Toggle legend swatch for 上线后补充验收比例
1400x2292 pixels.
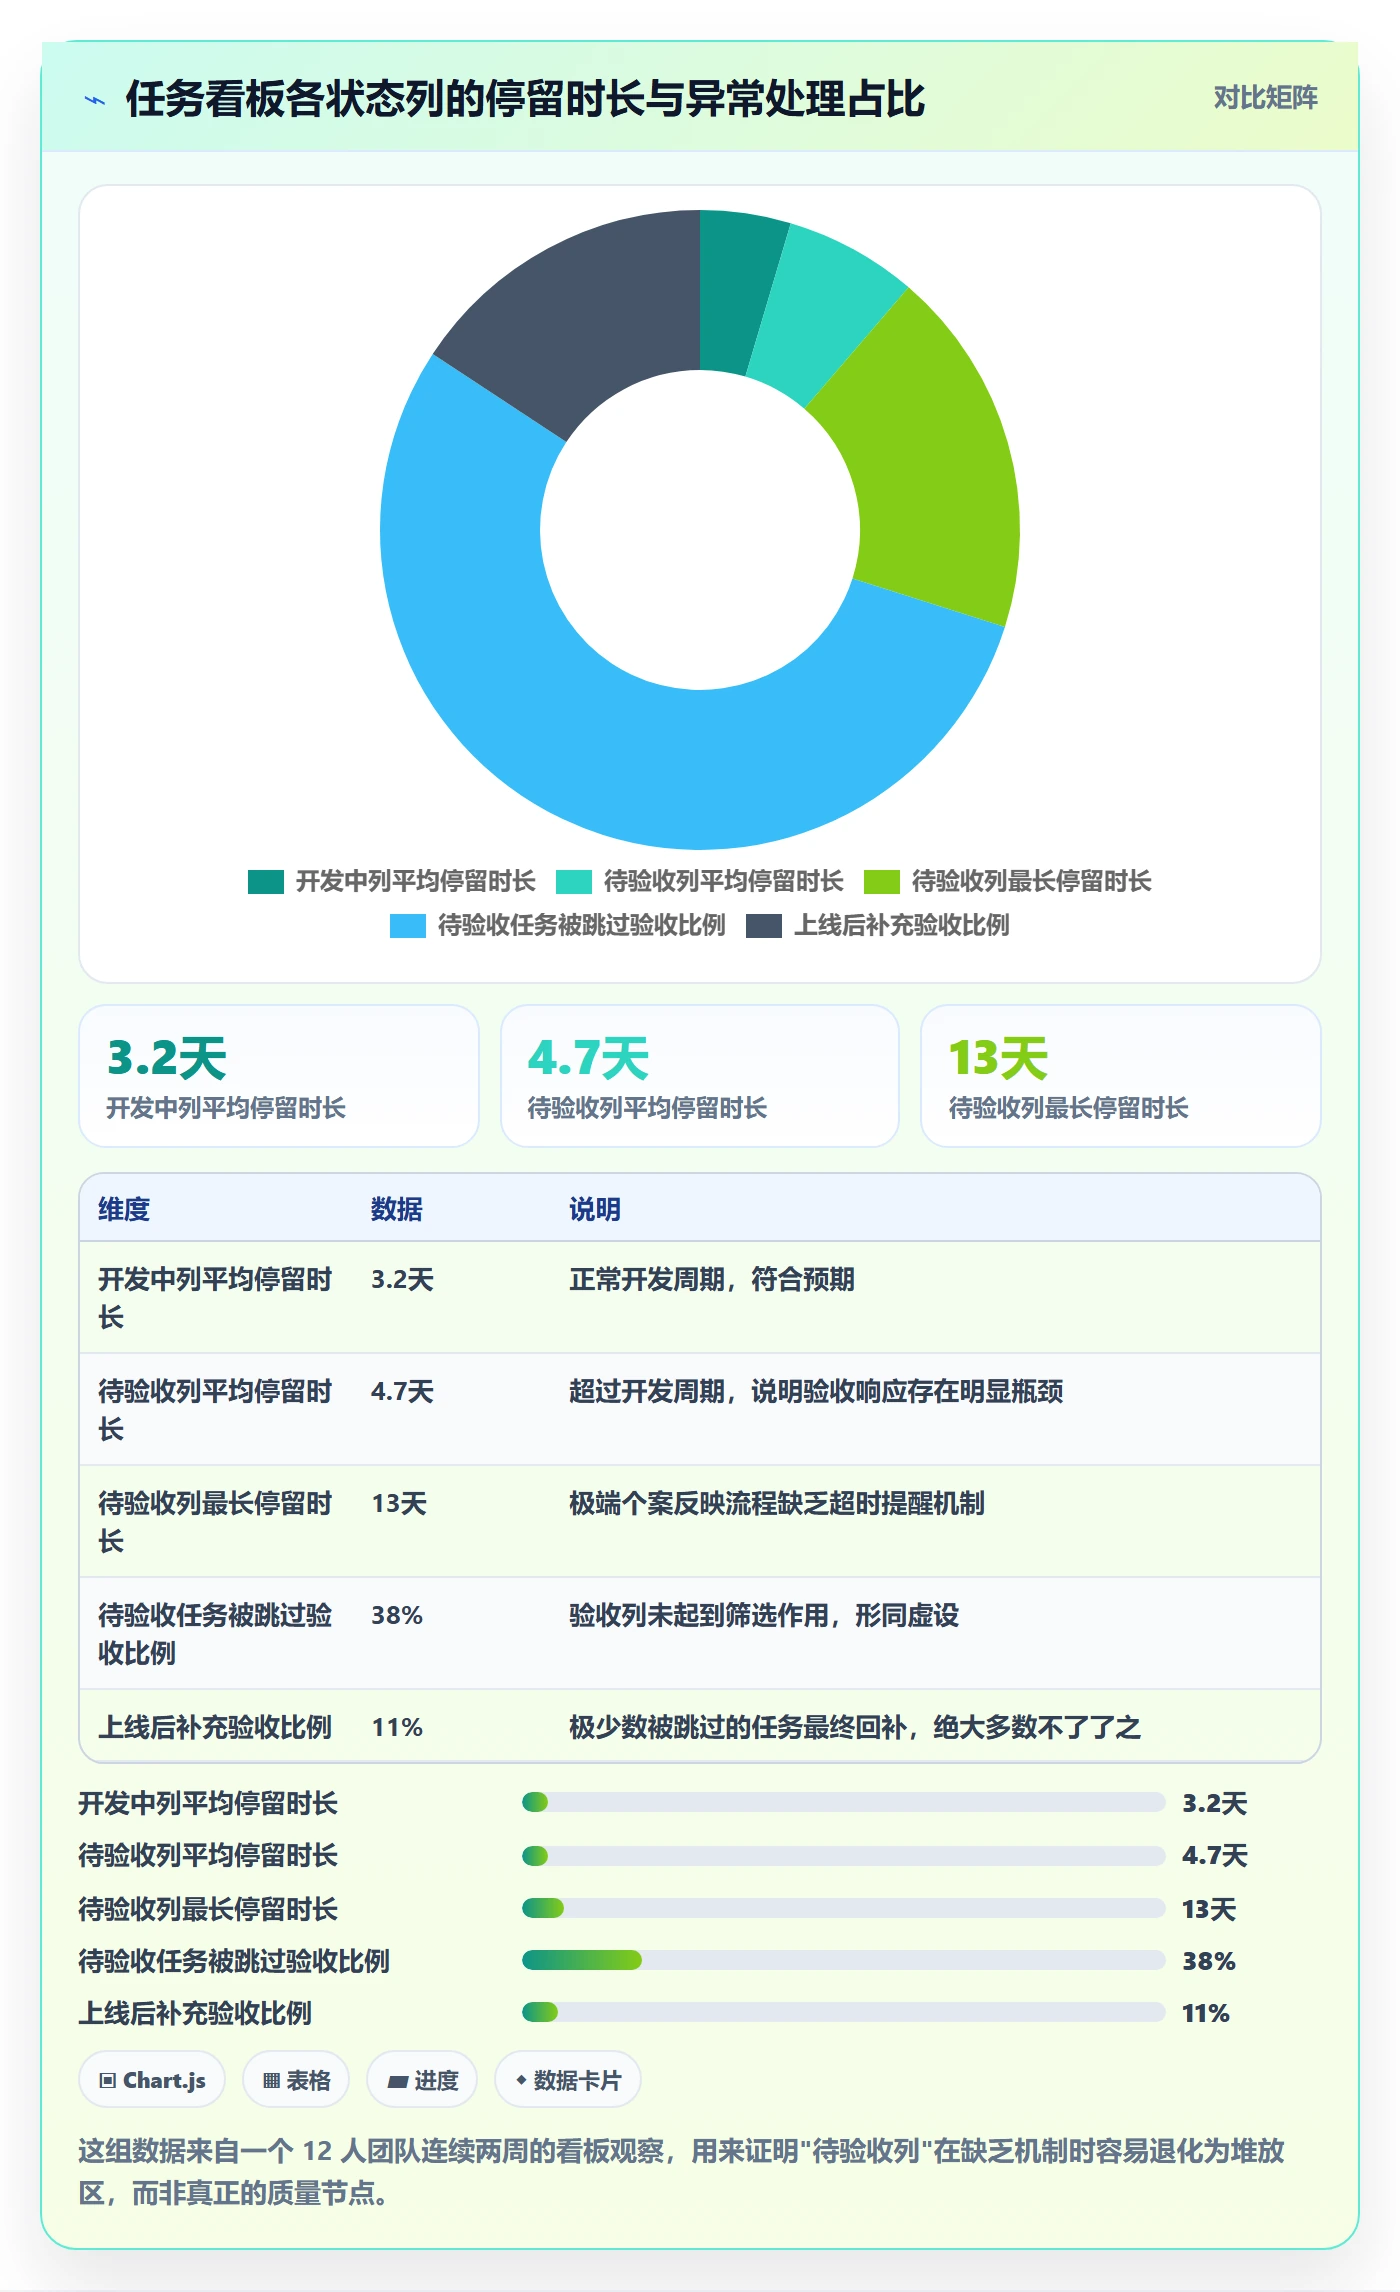coord(764,925)
